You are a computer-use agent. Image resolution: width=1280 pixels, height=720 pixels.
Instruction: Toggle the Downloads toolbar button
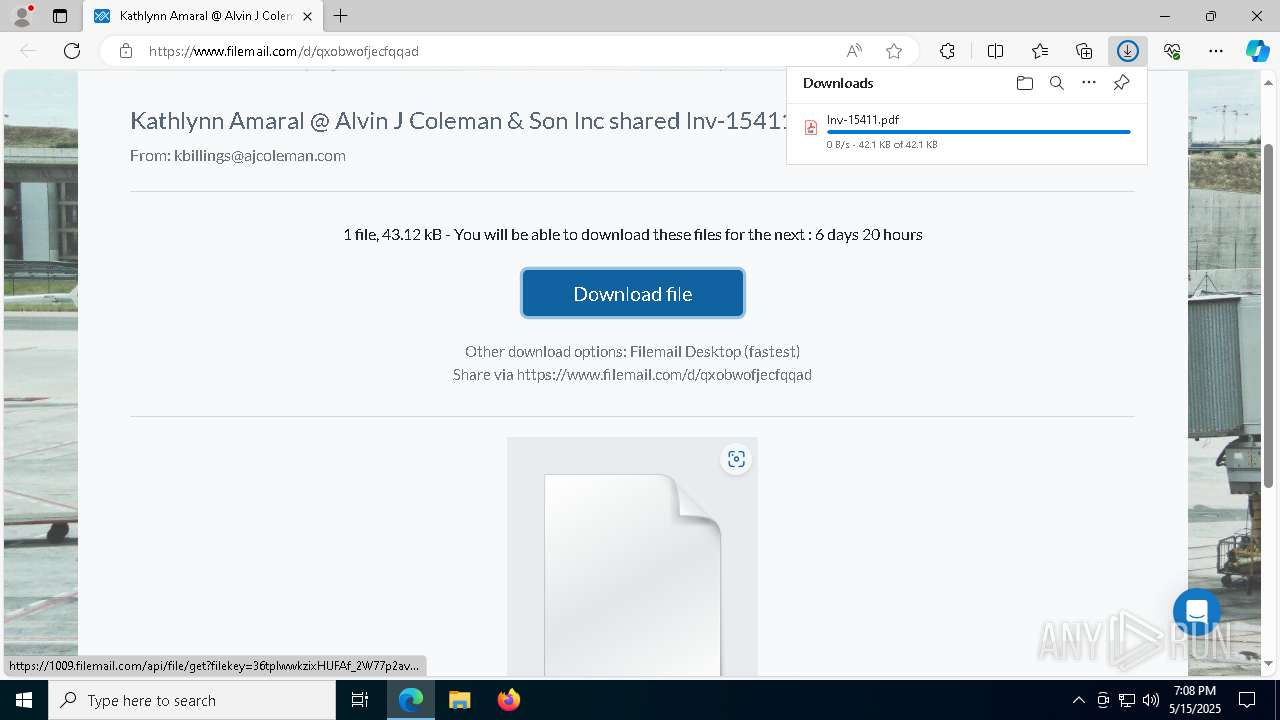coord(1128,51)
